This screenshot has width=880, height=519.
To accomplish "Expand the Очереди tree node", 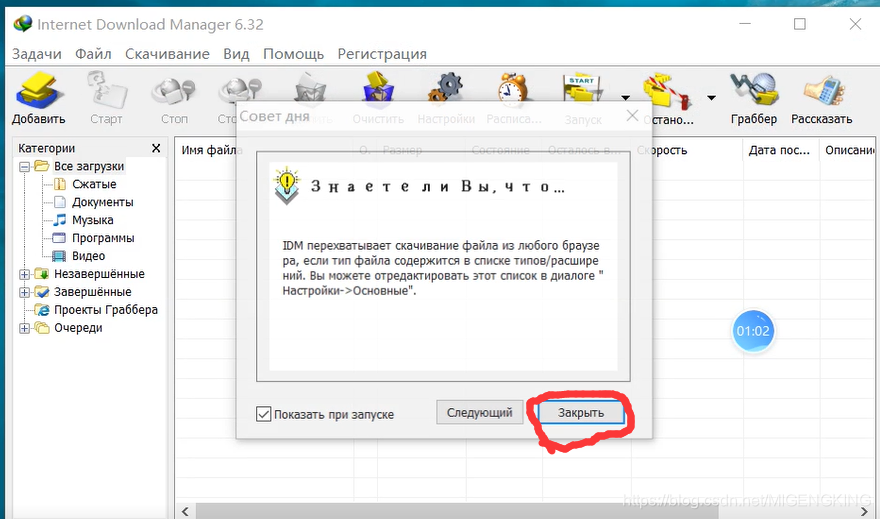I will (x=24, y=328).
